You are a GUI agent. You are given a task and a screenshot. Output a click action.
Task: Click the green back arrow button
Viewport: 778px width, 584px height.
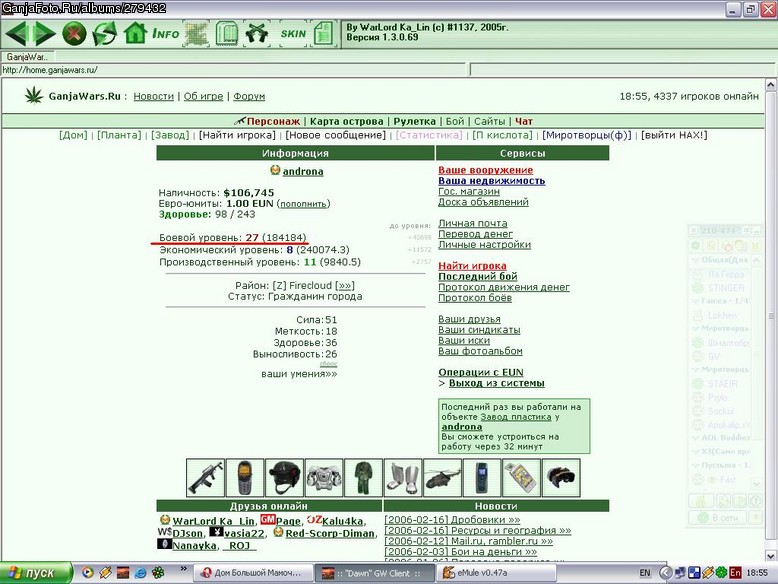[x=16, y=34]
